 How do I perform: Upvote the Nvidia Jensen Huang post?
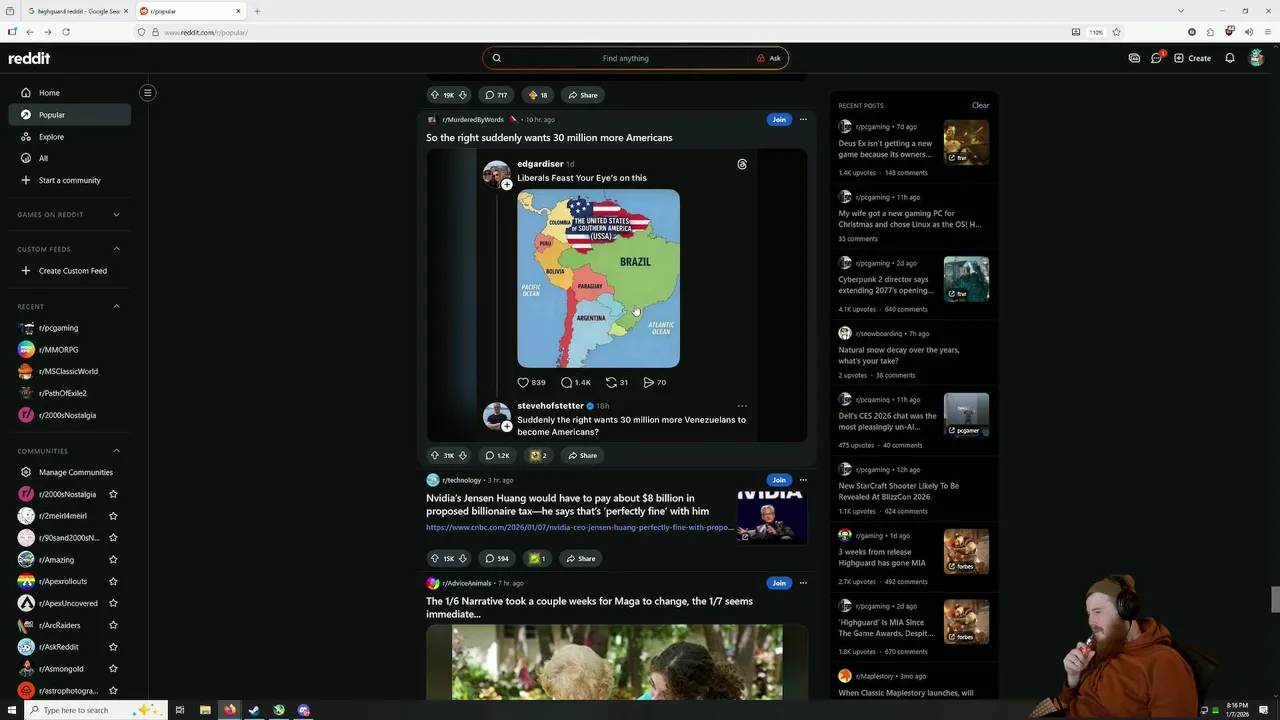(435, 558)
